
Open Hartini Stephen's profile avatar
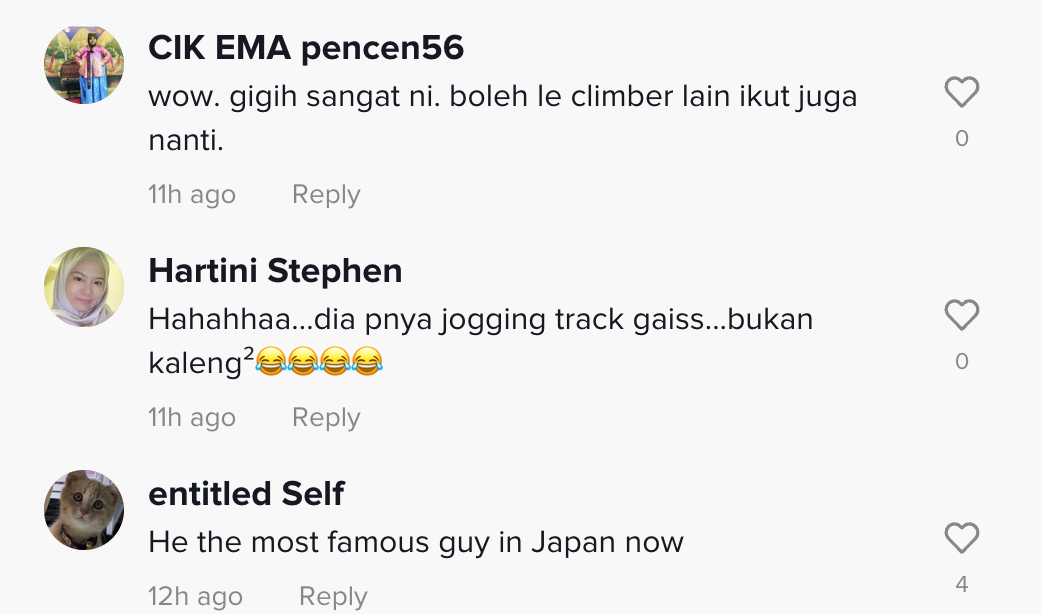point(84,287)
